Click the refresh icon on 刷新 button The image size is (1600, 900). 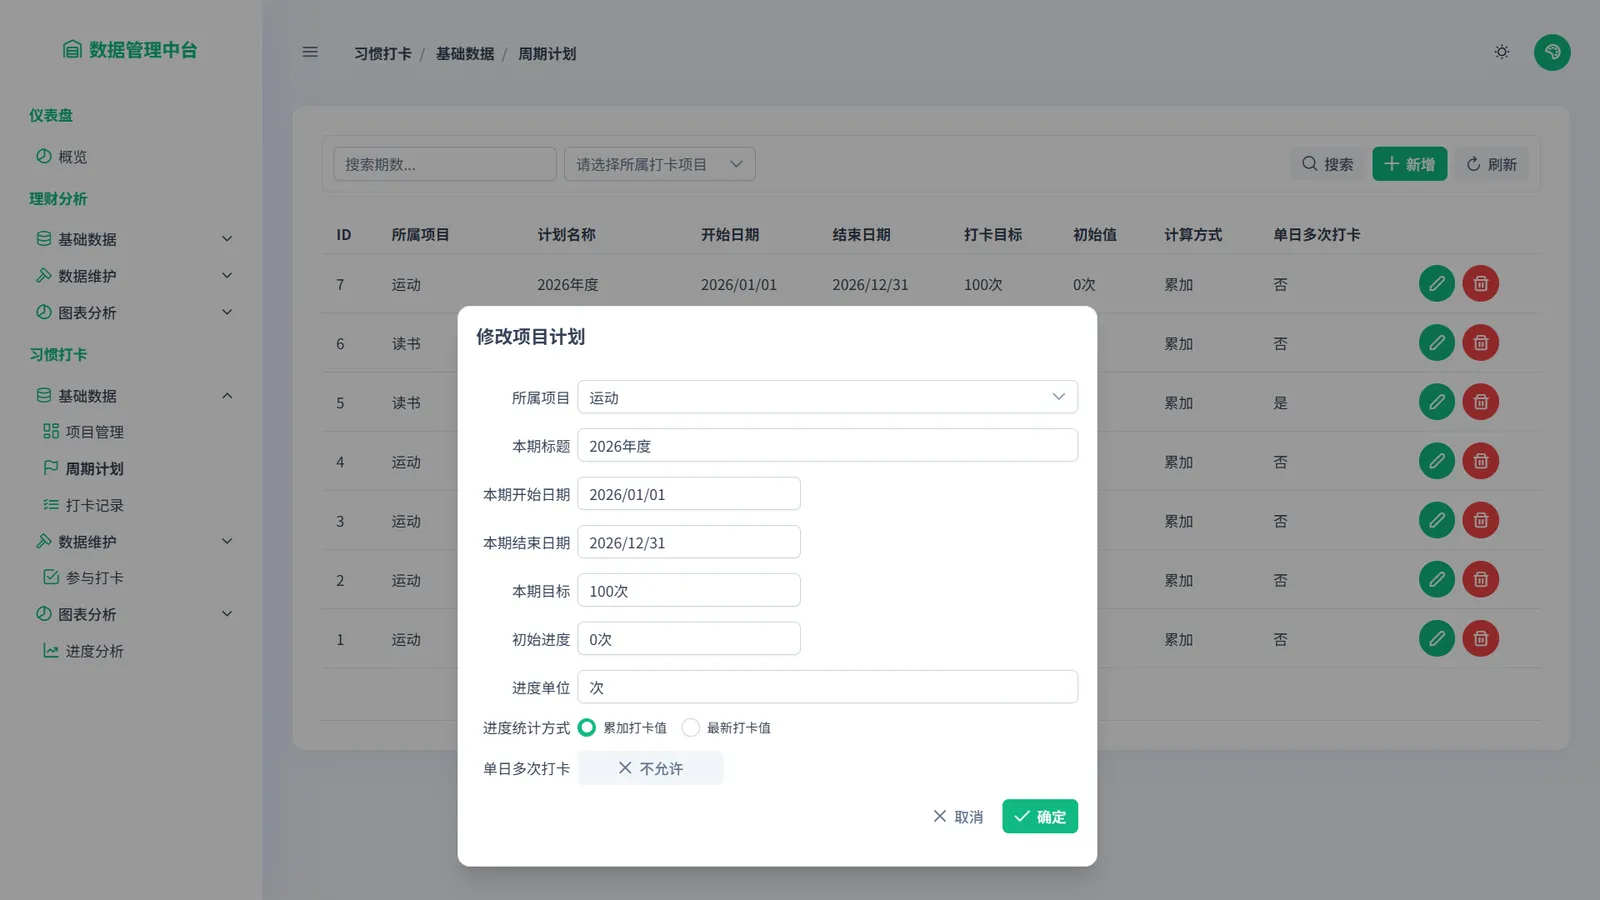[x=1473, y=164]
